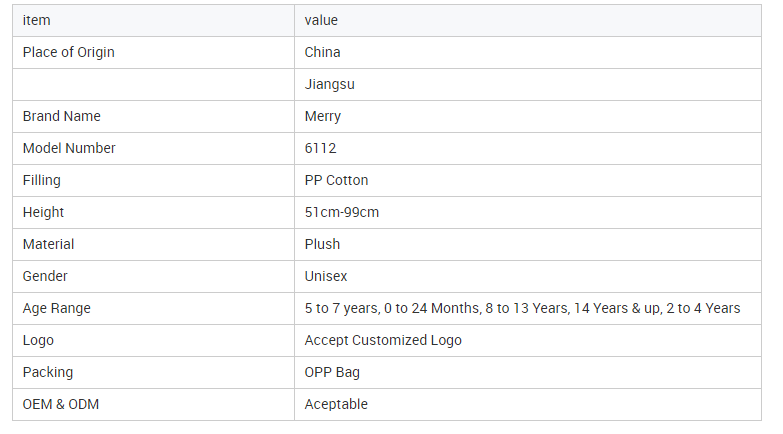The width and height of the screenshot is (783, 434).
Task: Click the model number value 6112
Action: (x=321, y=148)
